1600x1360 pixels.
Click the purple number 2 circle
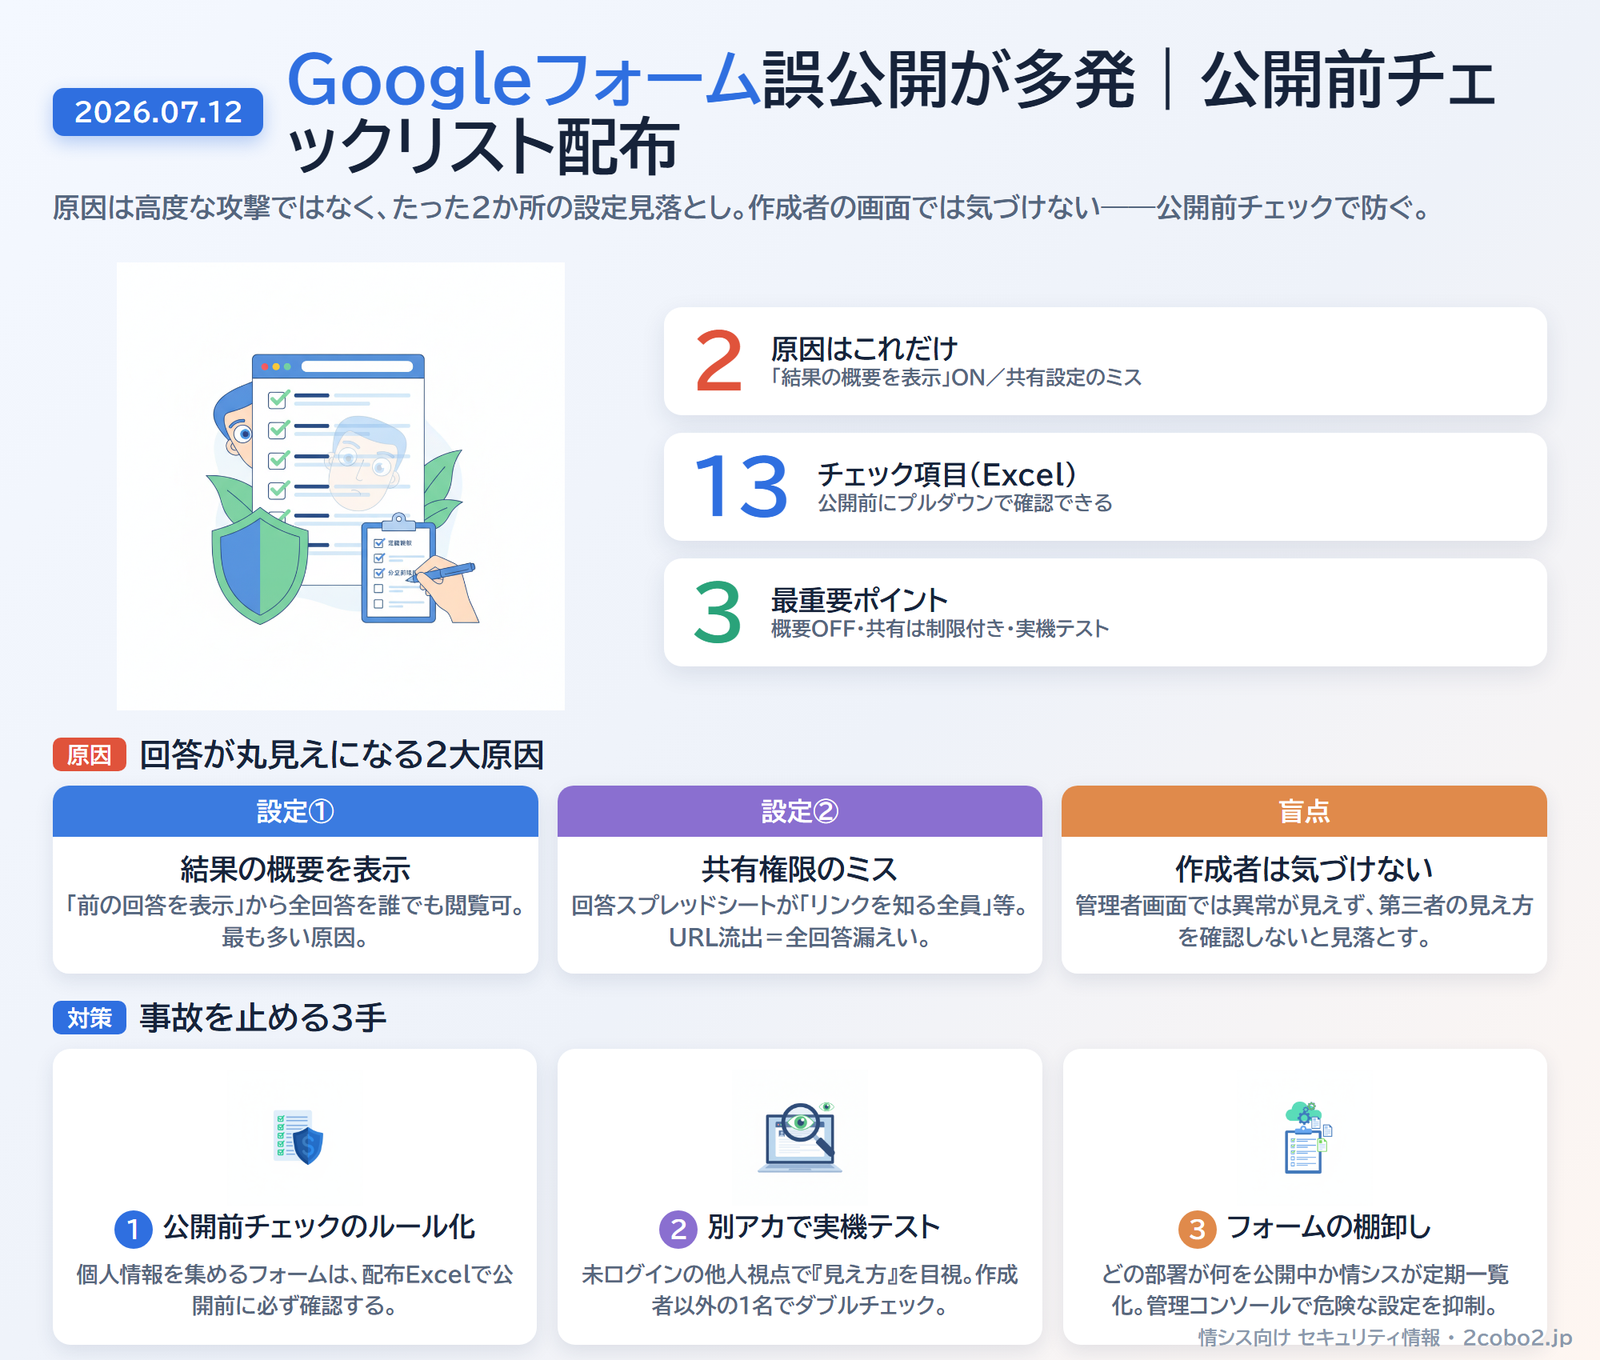[x=678, y=1229]
